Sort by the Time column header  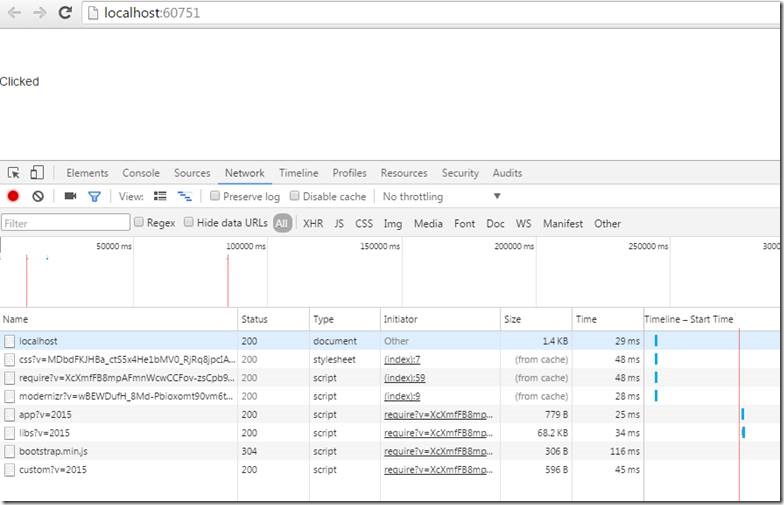[608, 319]
